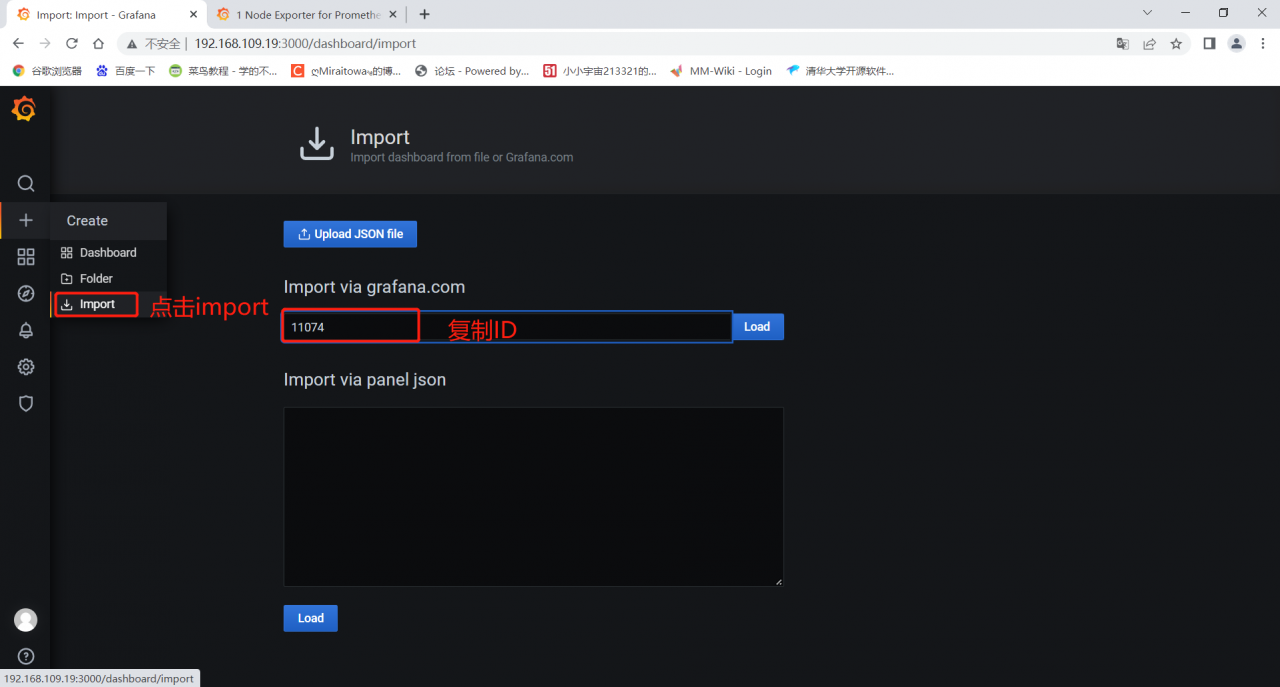This screenshot has width=1280, height=687.
Task: Open the Alerting bell icon
Action: [26, 331]
